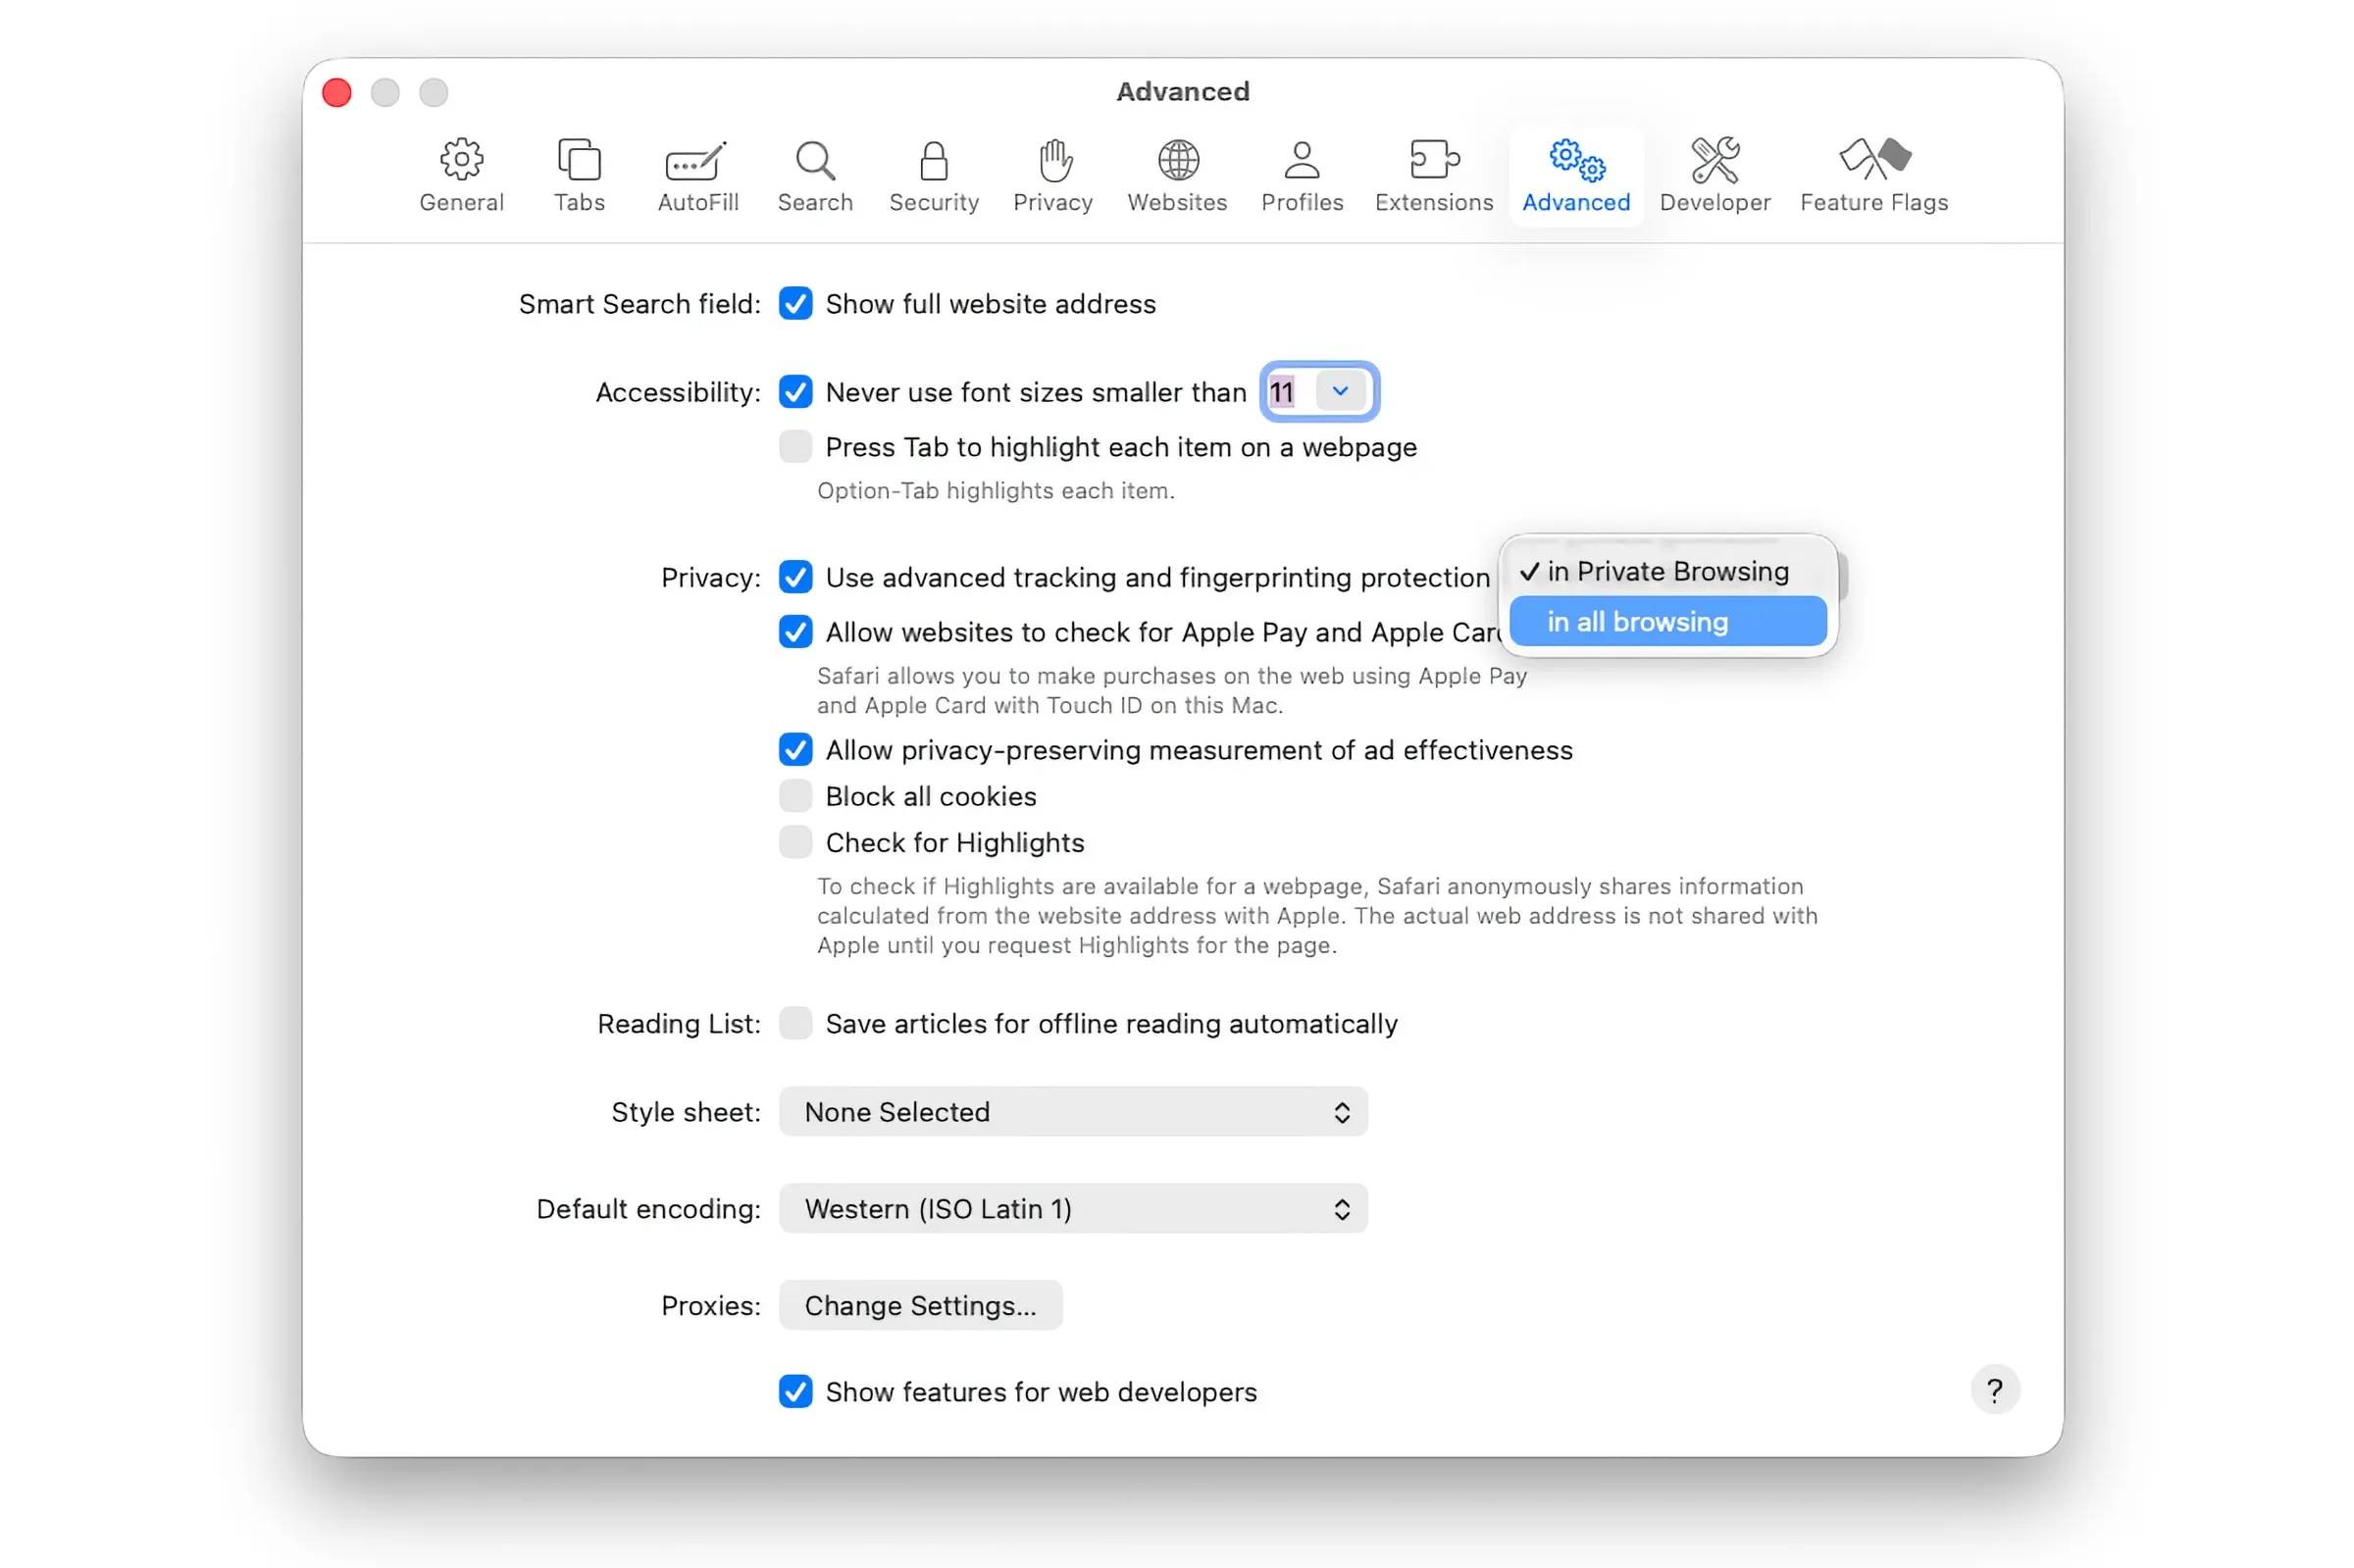Open the Privacy settings icon
Screen dimensions: 2354x1568
(1052, 175)
